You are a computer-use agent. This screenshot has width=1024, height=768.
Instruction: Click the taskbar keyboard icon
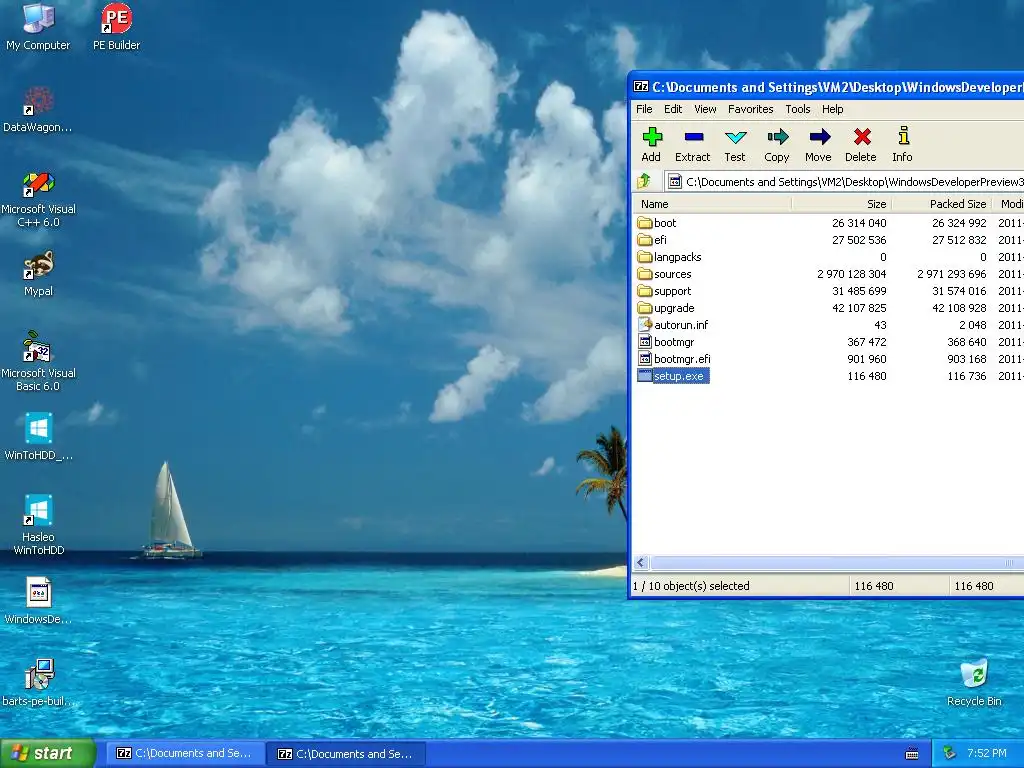[x=912, y=754]
